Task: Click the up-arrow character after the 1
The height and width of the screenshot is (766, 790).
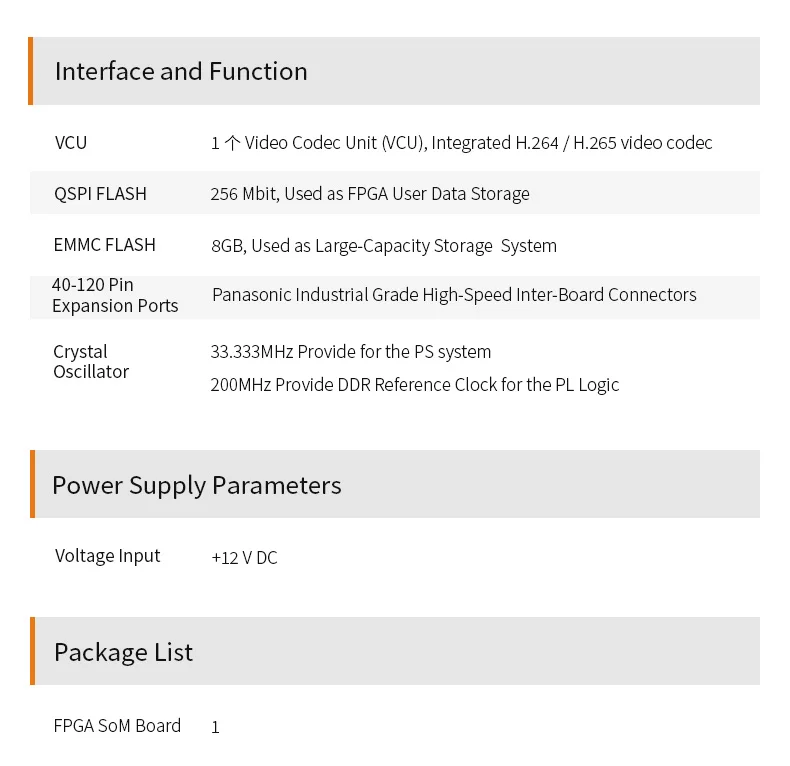Action: click(x=232, y=143)
